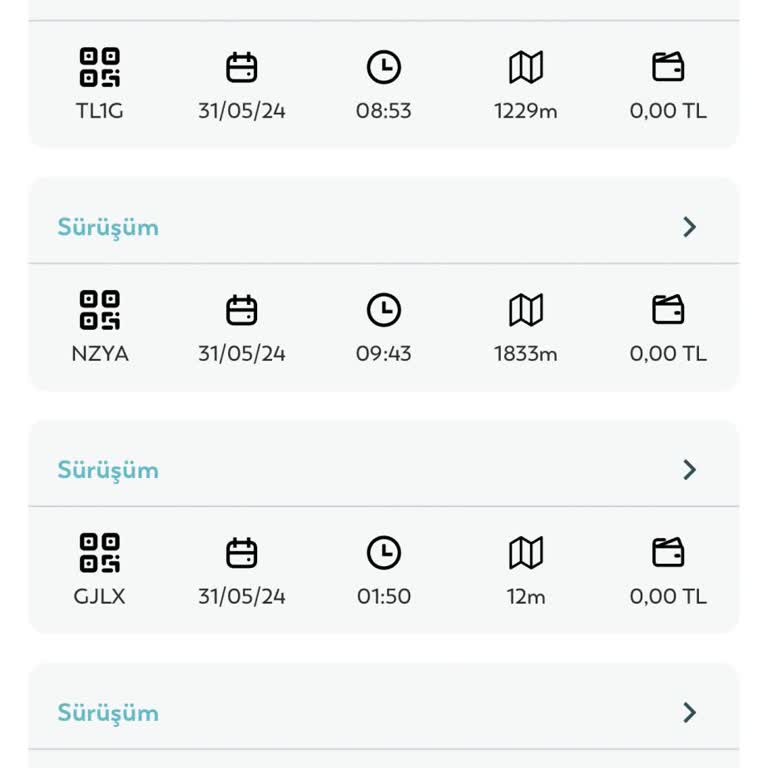The image size is (768, 768).
Task: Click the 01:50 duration text
Action: pyautogui.click(x=384, y=596)
